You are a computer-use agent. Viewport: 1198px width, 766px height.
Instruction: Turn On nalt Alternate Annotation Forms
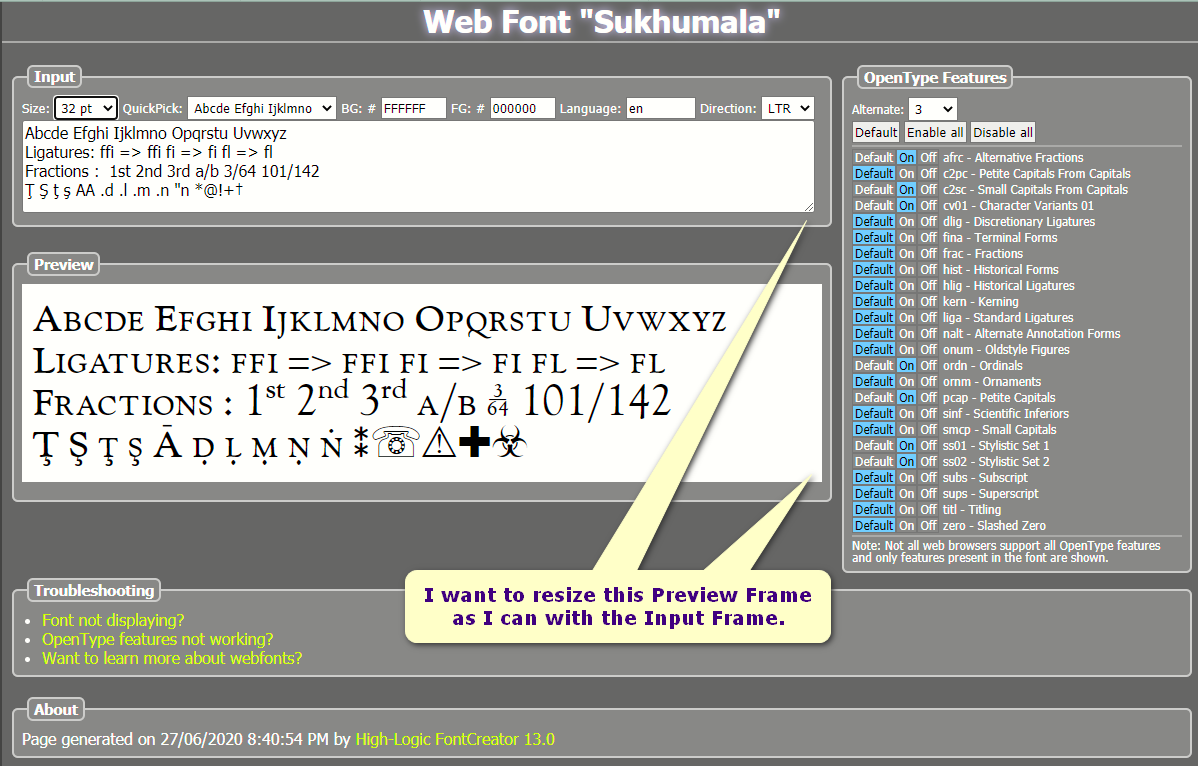point(907,334)
